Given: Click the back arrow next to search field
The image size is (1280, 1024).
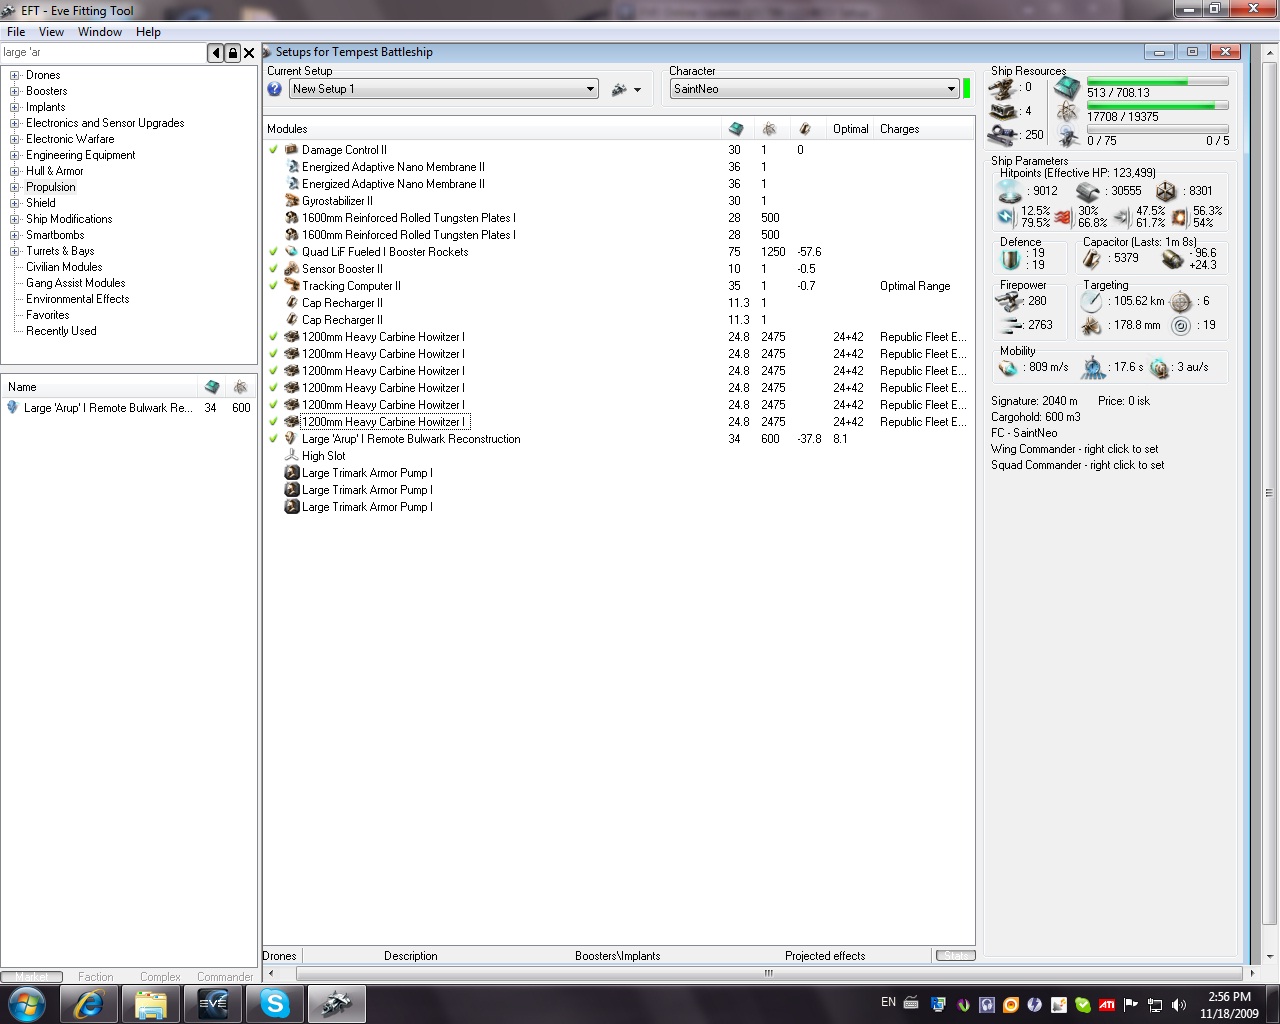Looking at the screenshot, I should pos(215,53).
